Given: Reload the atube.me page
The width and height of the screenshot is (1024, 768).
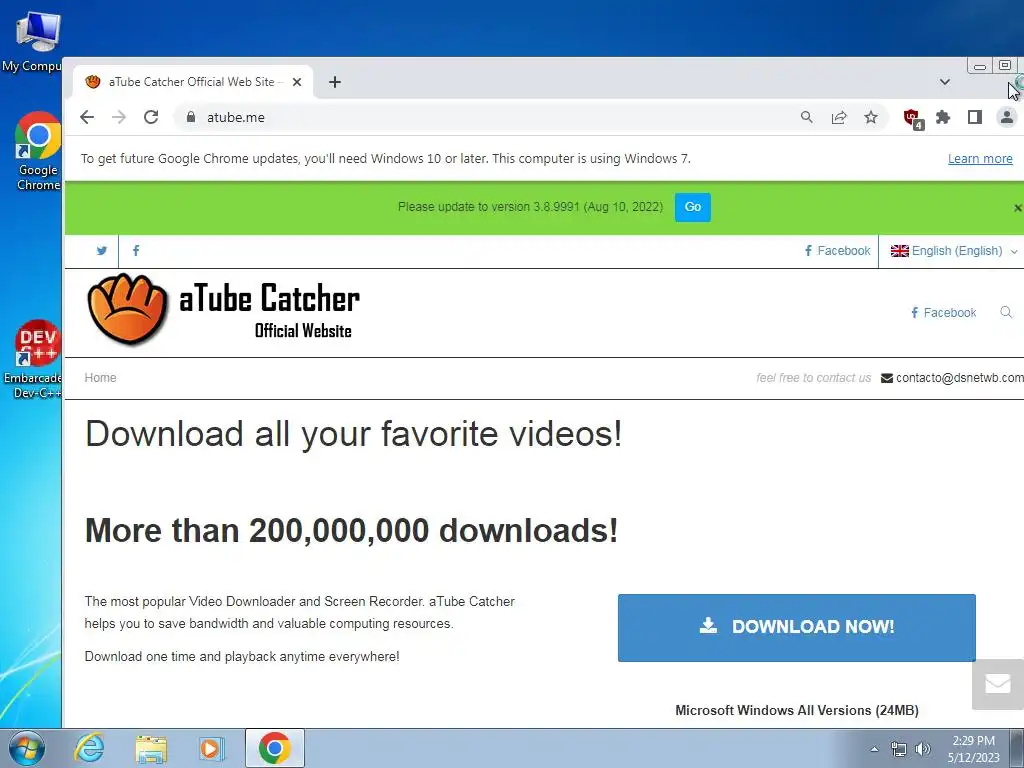Looking at the screenshot, I should click(x=151, y=118).
